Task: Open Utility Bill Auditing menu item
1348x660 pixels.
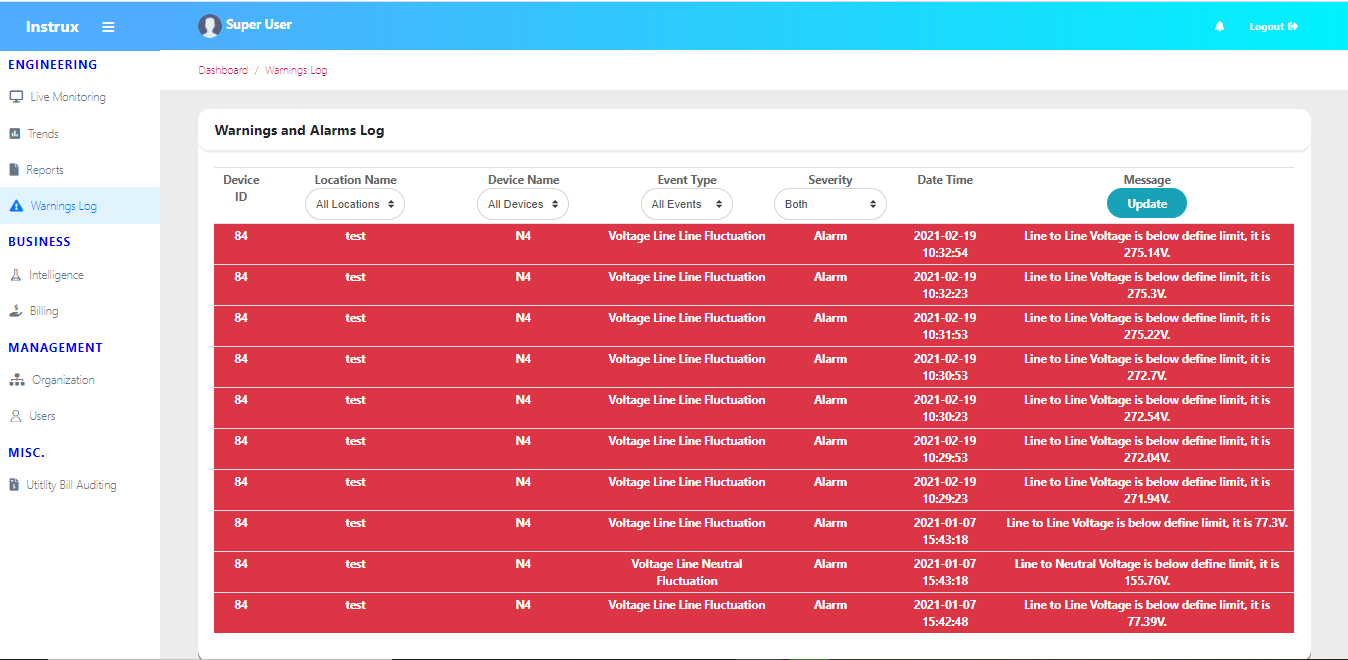Action: tap(71, 485)
